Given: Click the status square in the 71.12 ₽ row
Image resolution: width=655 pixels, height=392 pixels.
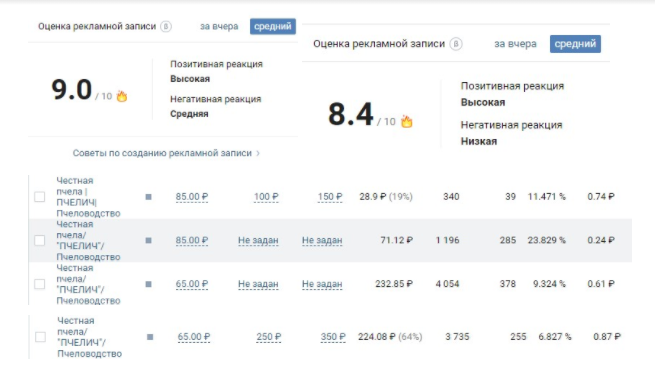Looking at the screenshot, I should 148,240.
